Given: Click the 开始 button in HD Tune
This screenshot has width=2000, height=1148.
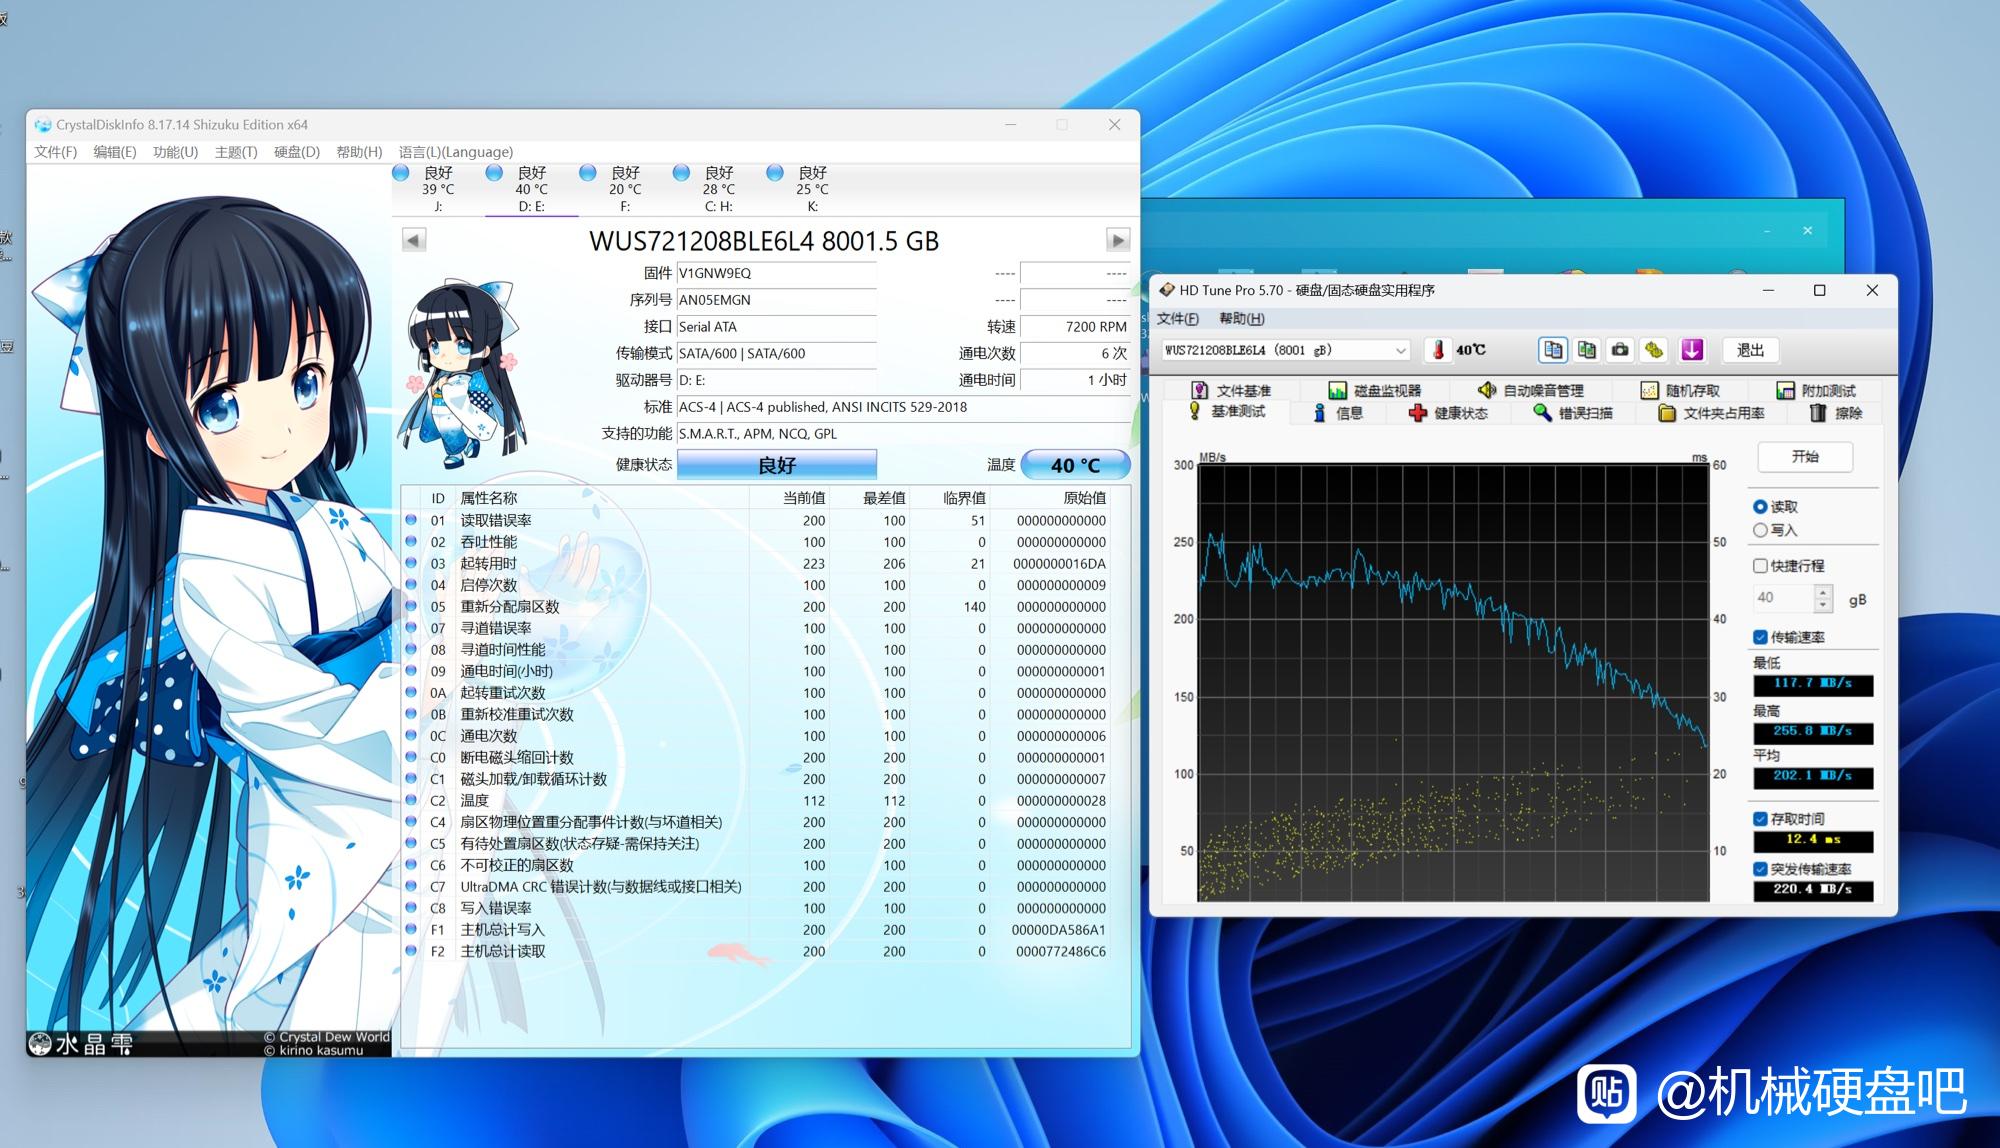Looking at the screenshot, I should tap(1805, 457).
